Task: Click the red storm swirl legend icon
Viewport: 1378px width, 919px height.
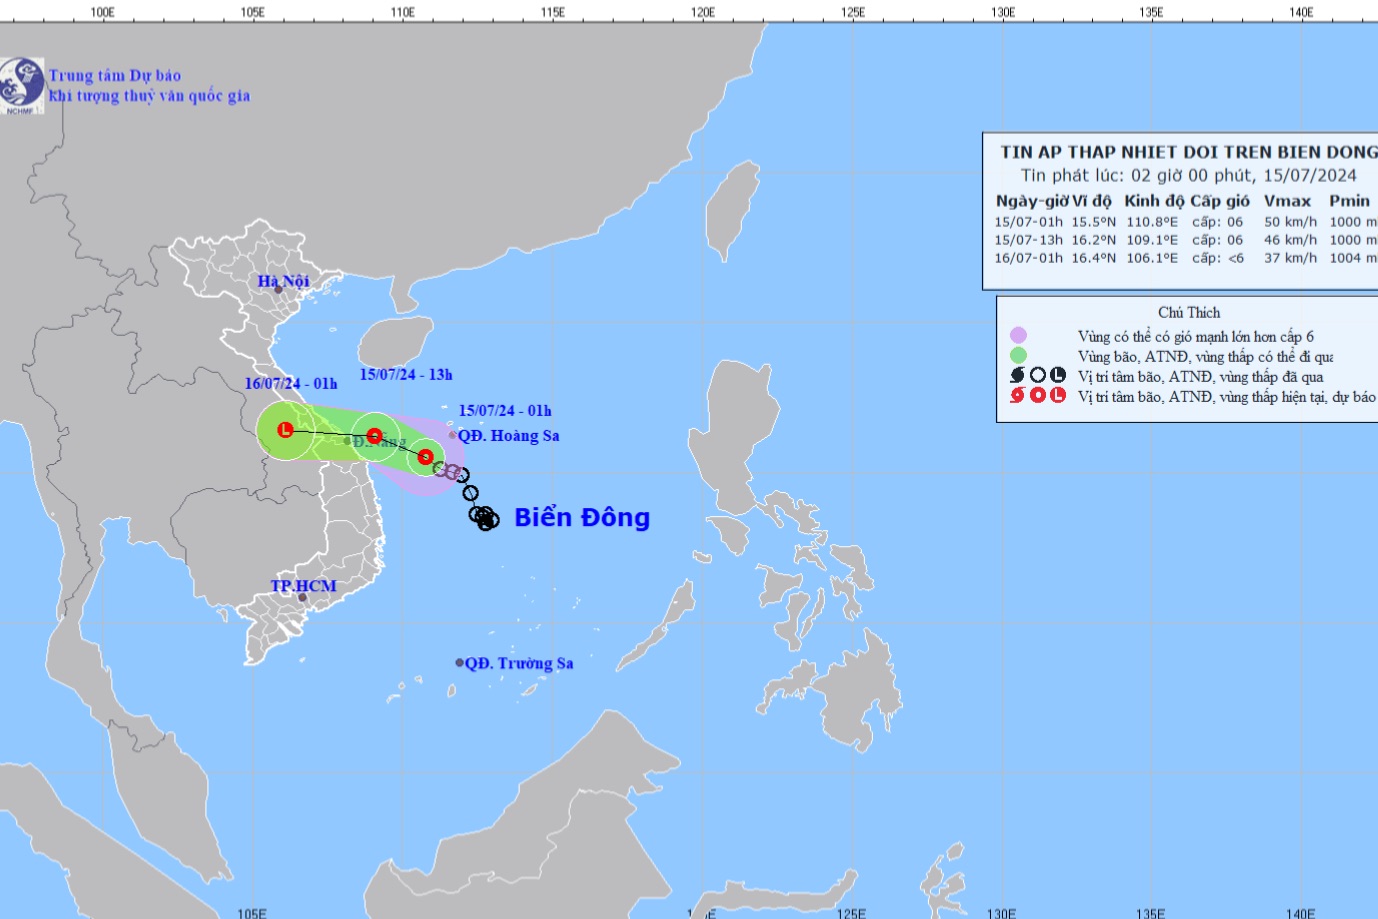Action: pyautogui.click(x=1018, y=396)
